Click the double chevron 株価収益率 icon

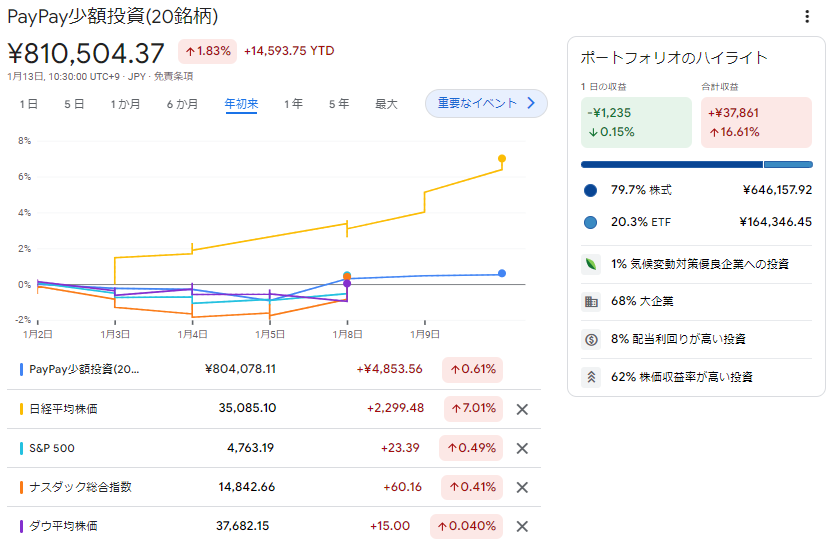[590, 377]
